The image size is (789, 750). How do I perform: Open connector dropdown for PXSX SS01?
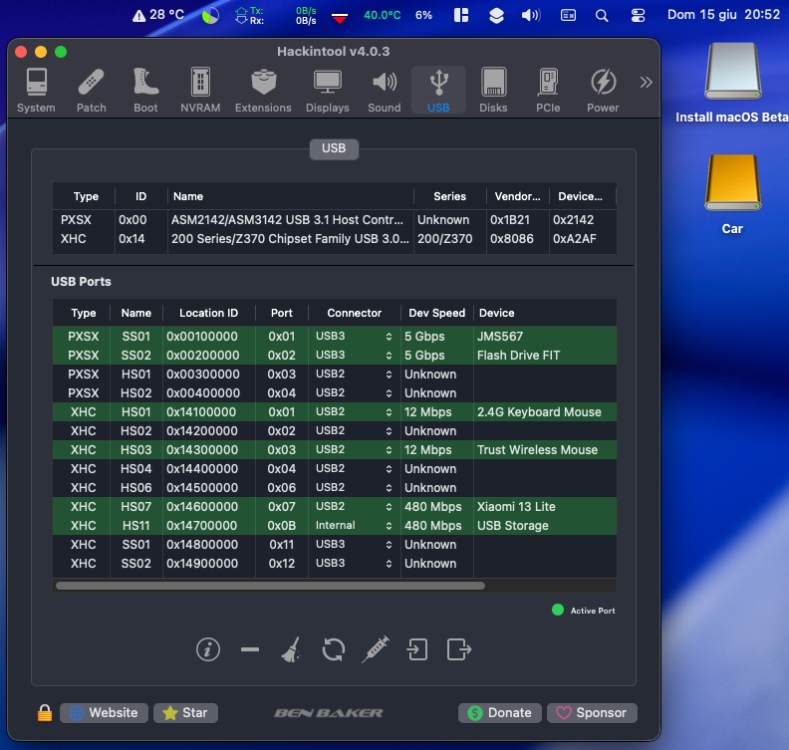[354, 336]
